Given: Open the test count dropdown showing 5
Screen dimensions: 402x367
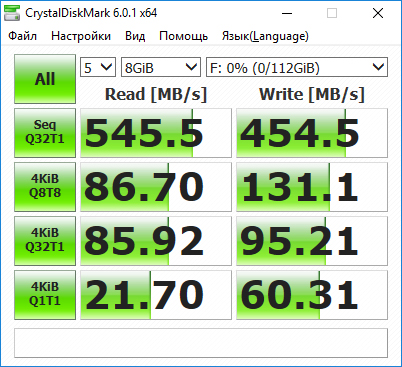Looking at the screenshot, I should (x=98, y=67).
